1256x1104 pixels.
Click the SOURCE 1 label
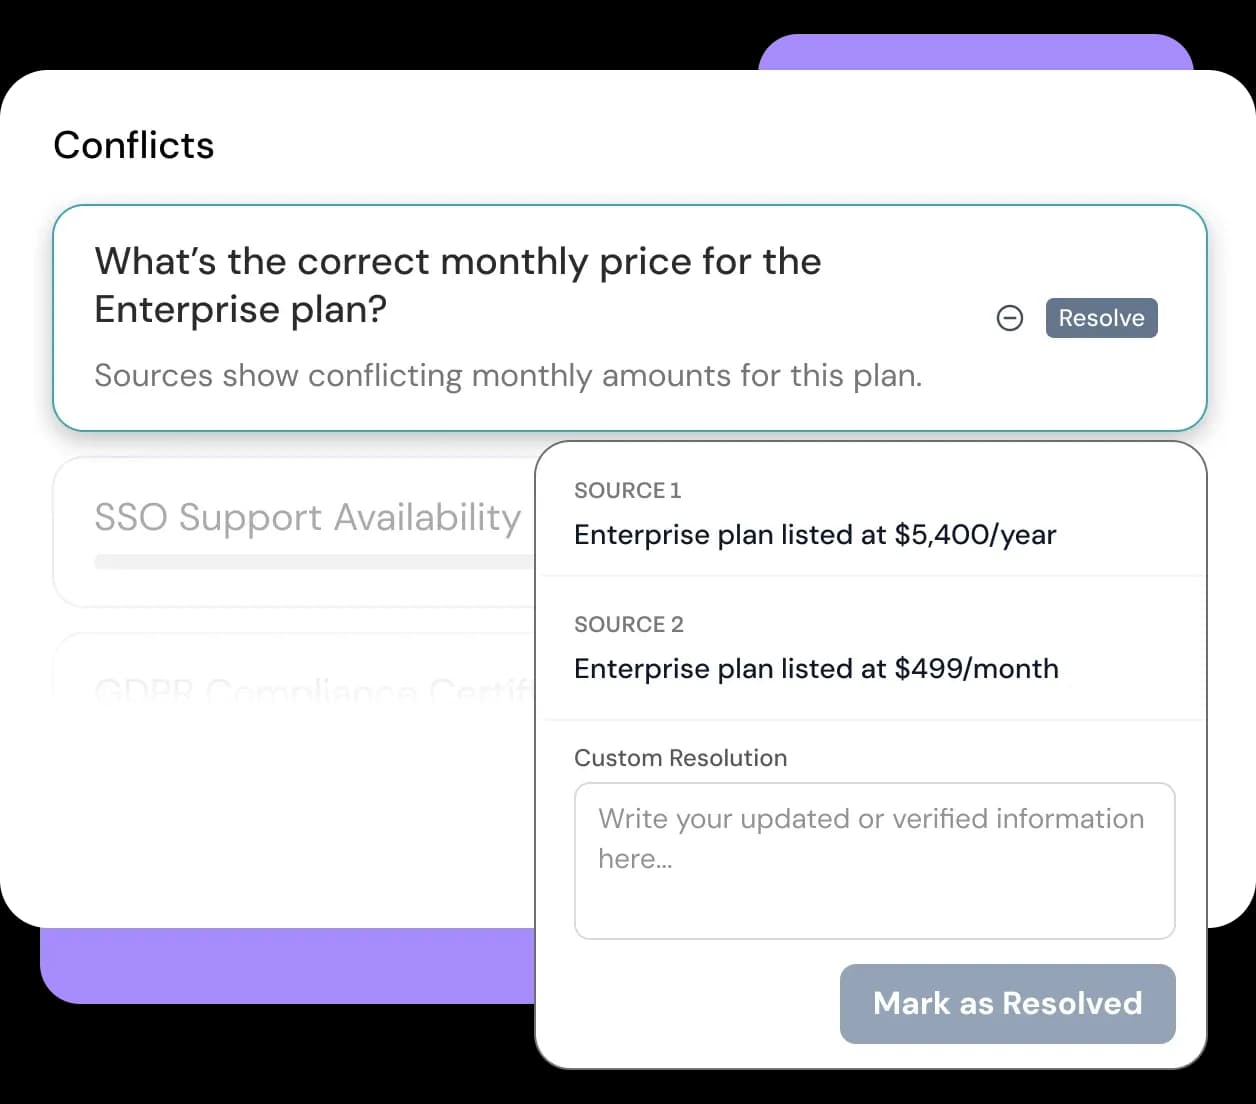click(627, 490)
